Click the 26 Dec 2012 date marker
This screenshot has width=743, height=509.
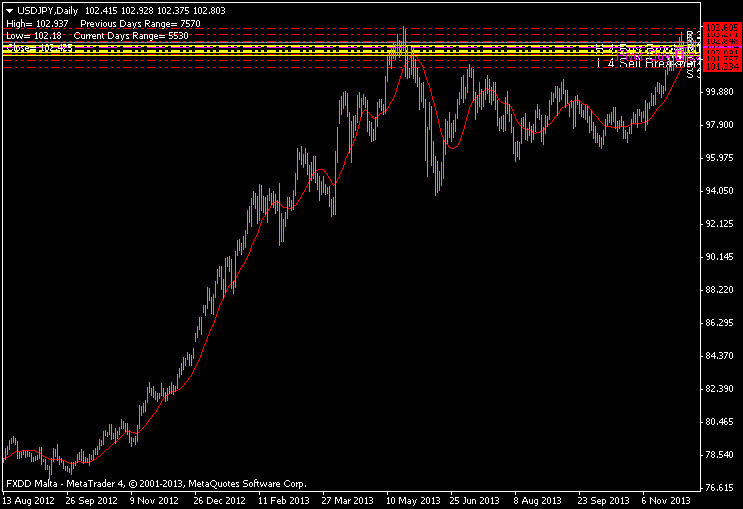[x=219, y=500]
